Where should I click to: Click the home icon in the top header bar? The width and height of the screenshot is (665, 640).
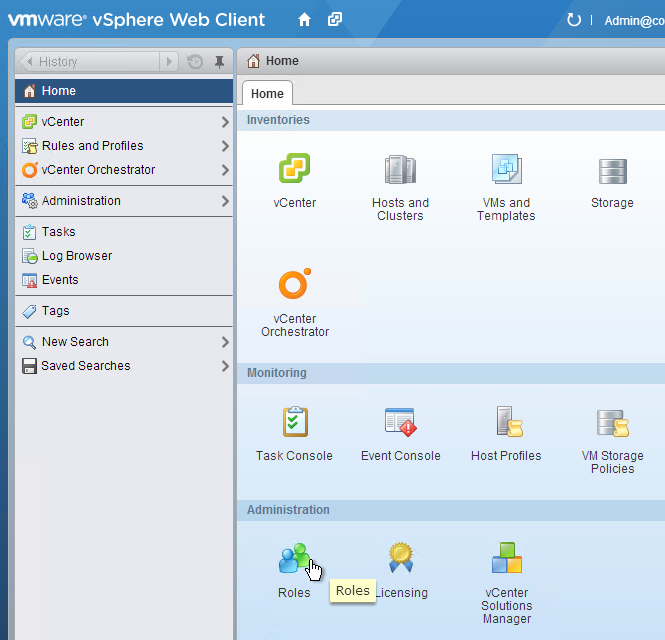pyautogui.click(x=304, y=20)
